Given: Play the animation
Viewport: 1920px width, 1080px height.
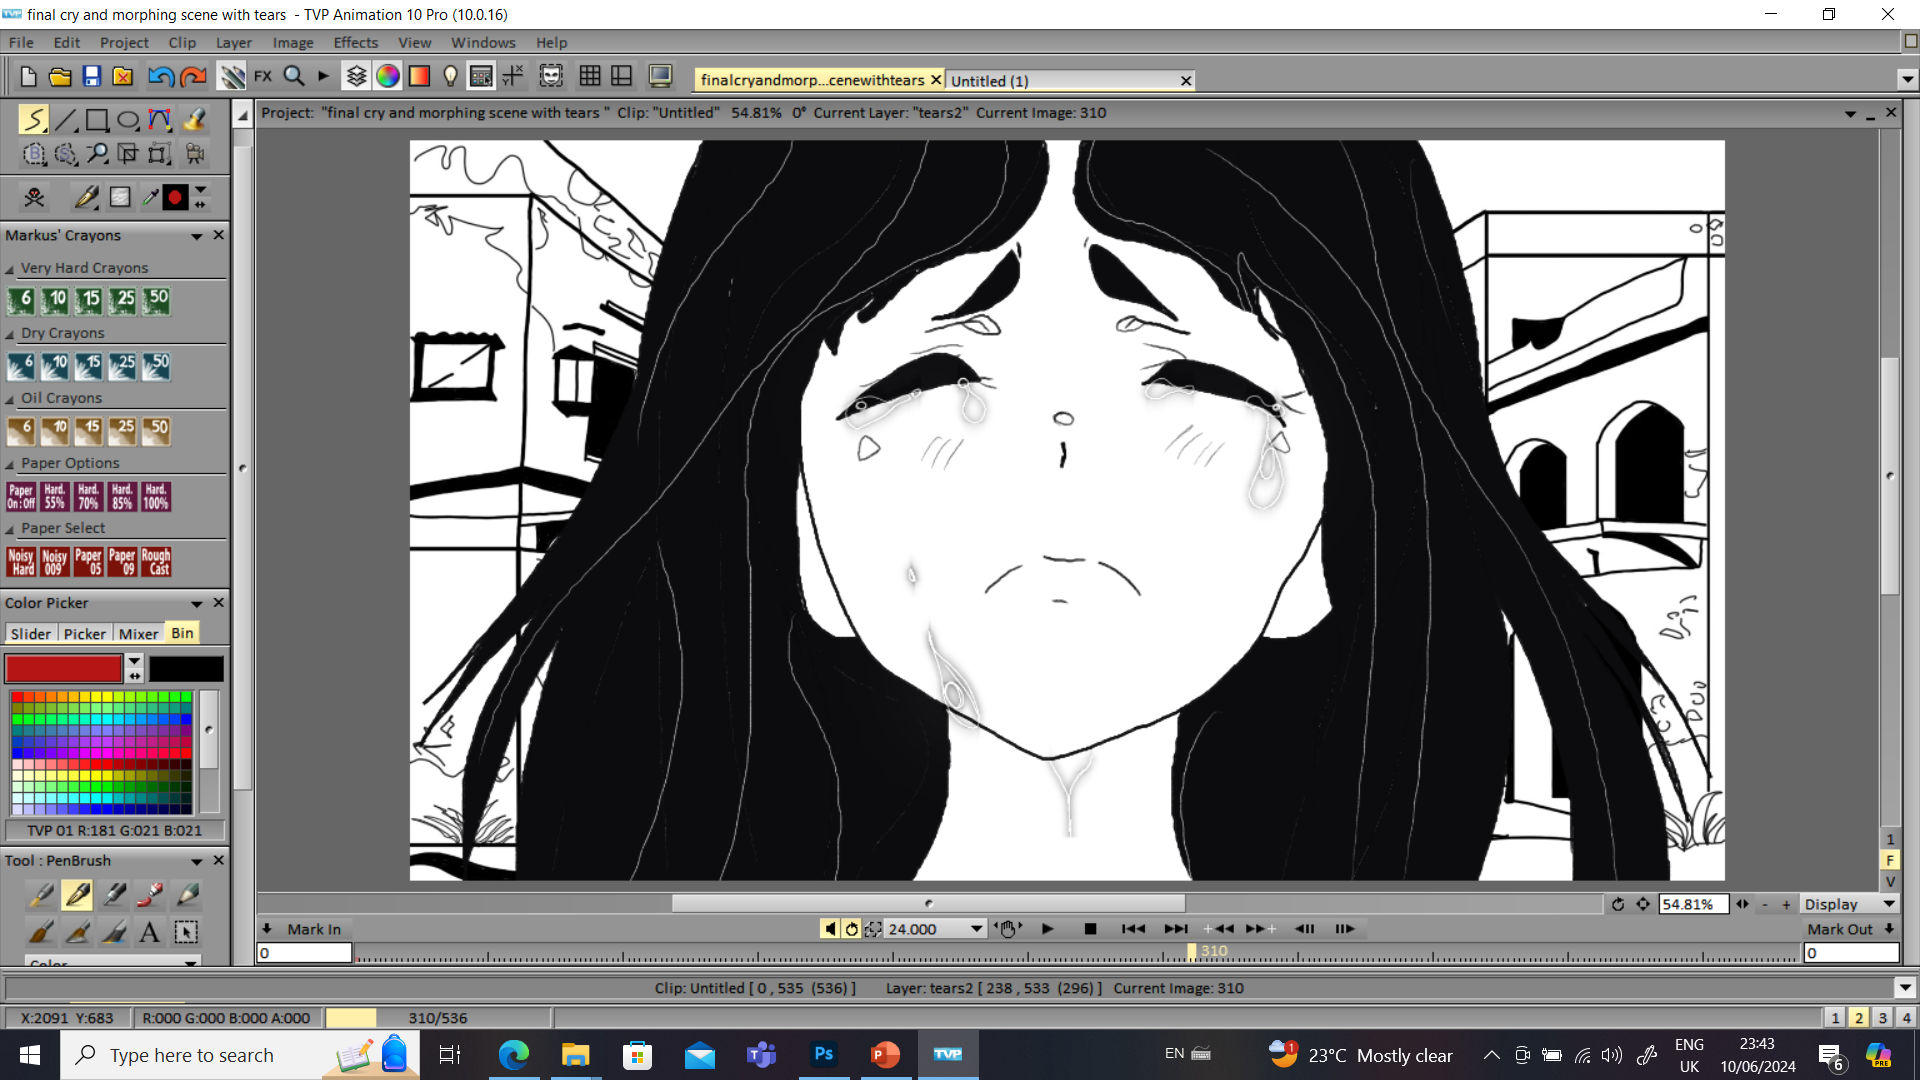Looking at the screenshot, I should pyautogui.click(x=1047, y=929).
